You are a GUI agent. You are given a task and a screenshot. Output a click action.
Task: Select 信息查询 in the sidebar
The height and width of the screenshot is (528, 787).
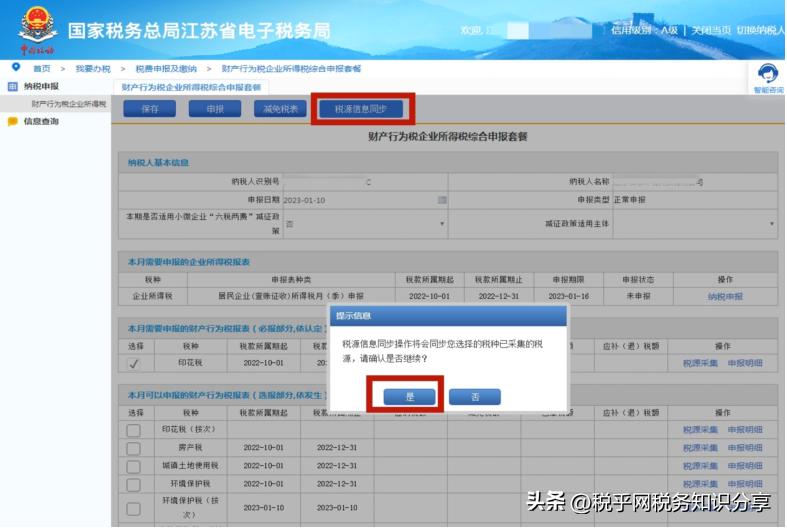[x=41, y=121]
